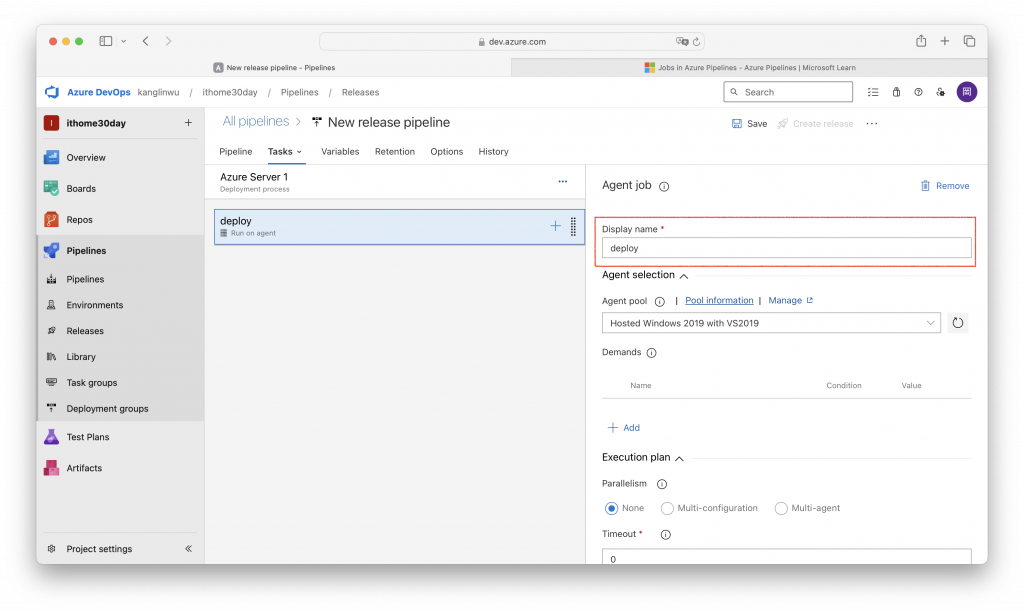Open the Tasks tab dropdown arrow

click(299, 152)
